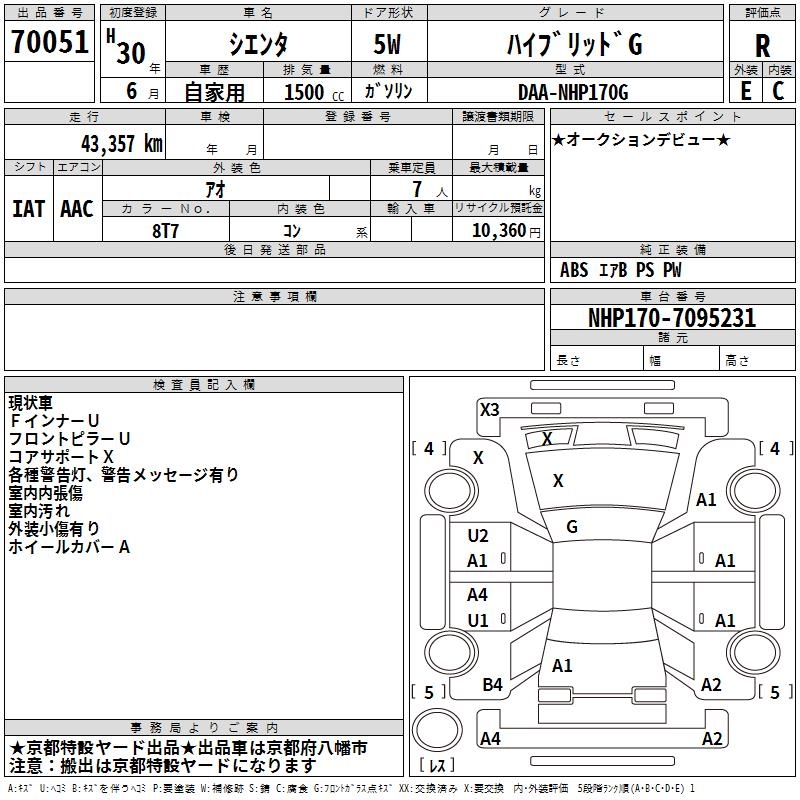Click the exterior grade E

point(745,91)
